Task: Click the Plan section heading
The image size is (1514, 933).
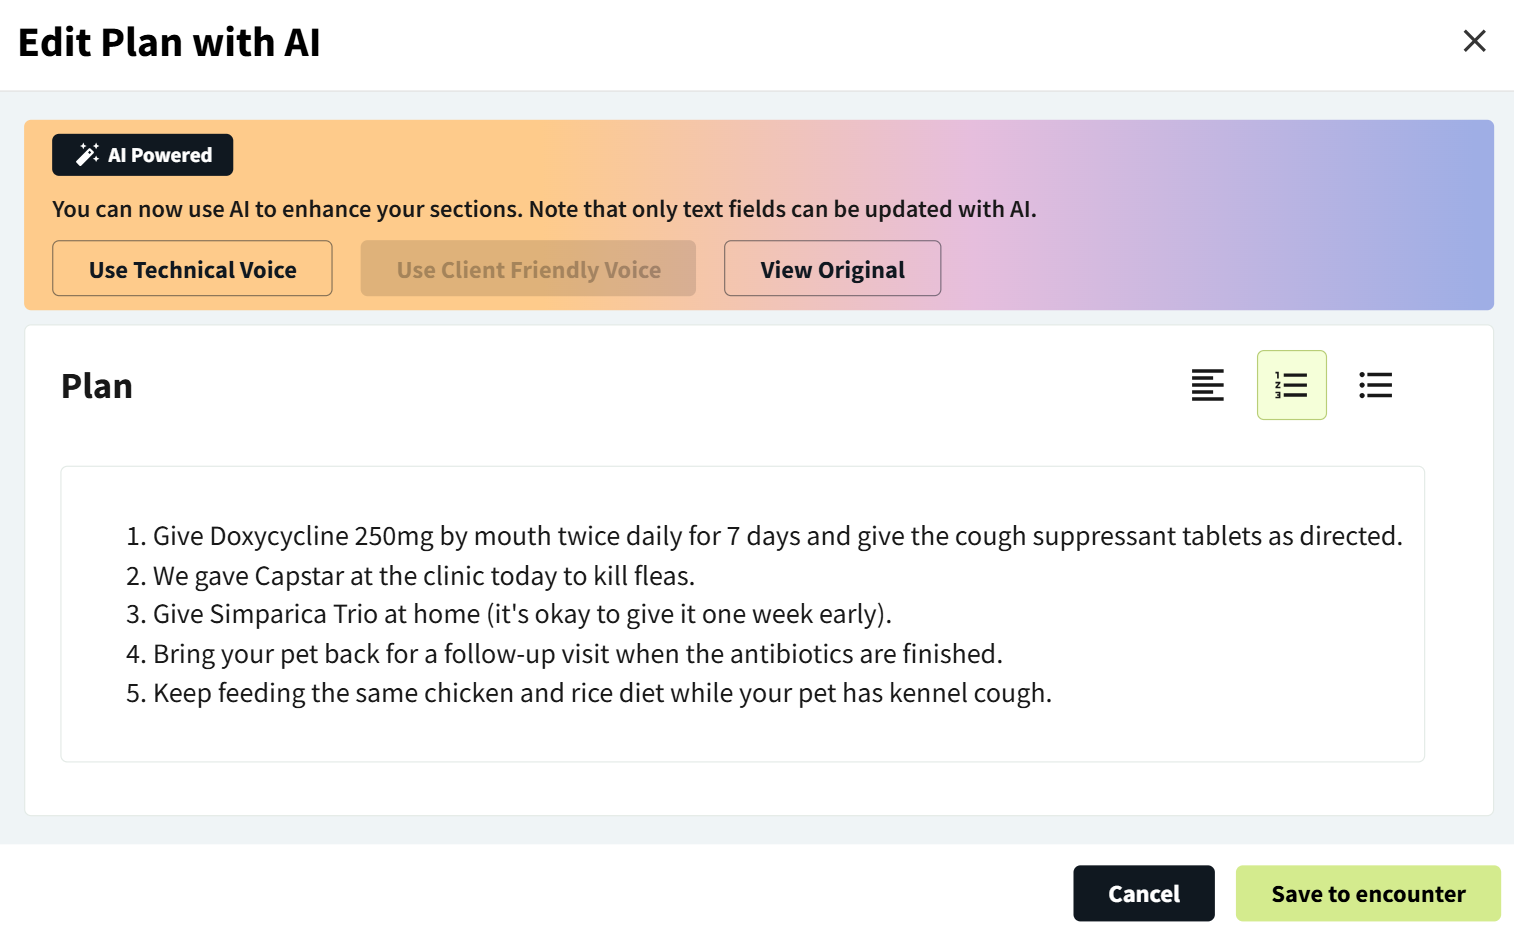Action: coord(97,385)
